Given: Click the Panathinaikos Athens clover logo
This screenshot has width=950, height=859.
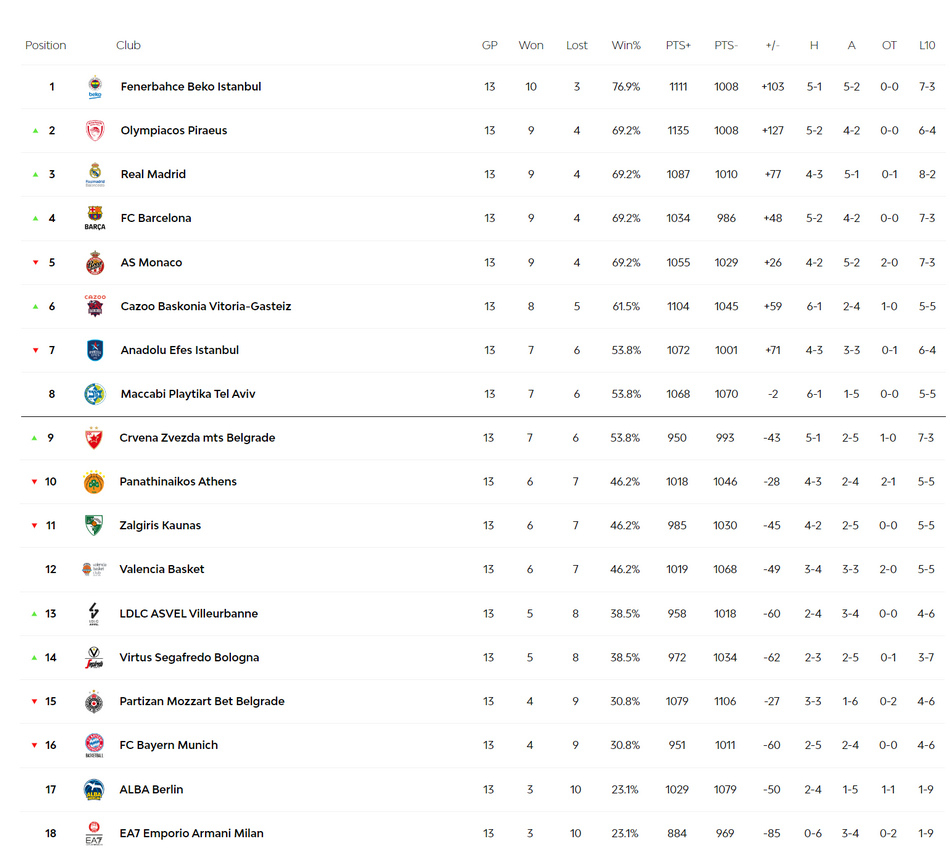Looking at the screenshot, I should [94, 482].
